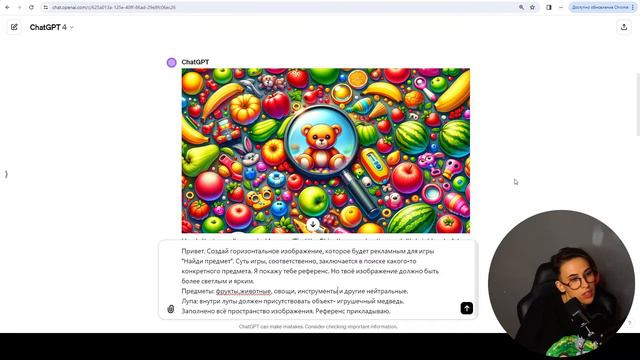Click the page vertical scrollbar

(638, 104)
